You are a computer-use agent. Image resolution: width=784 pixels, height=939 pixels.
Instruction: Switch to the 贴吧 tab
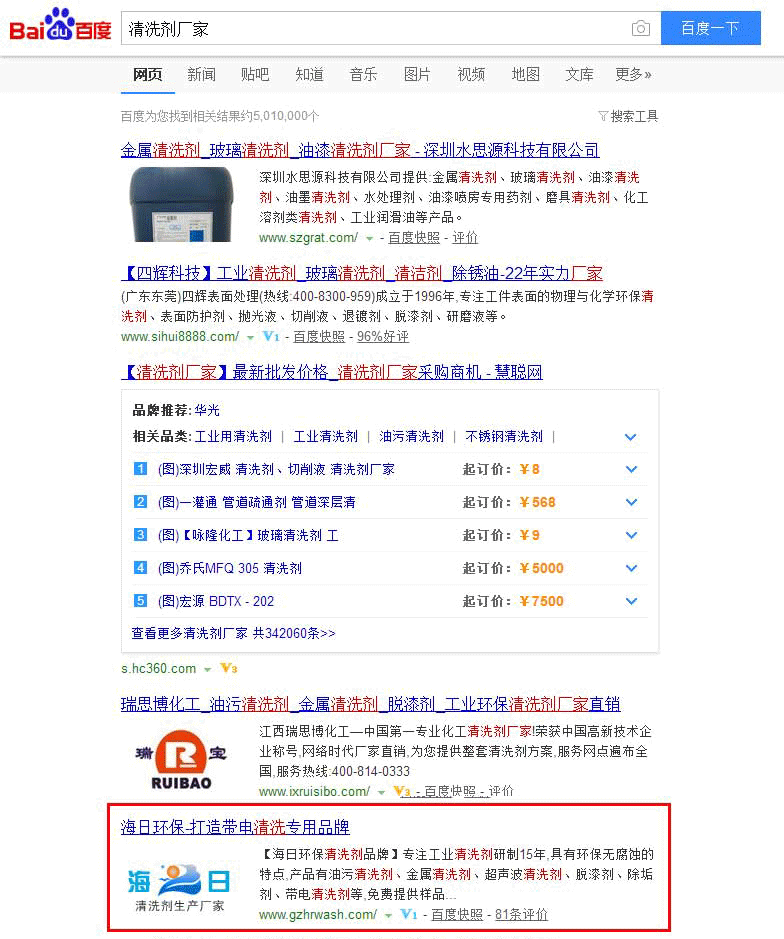[255, 74]
